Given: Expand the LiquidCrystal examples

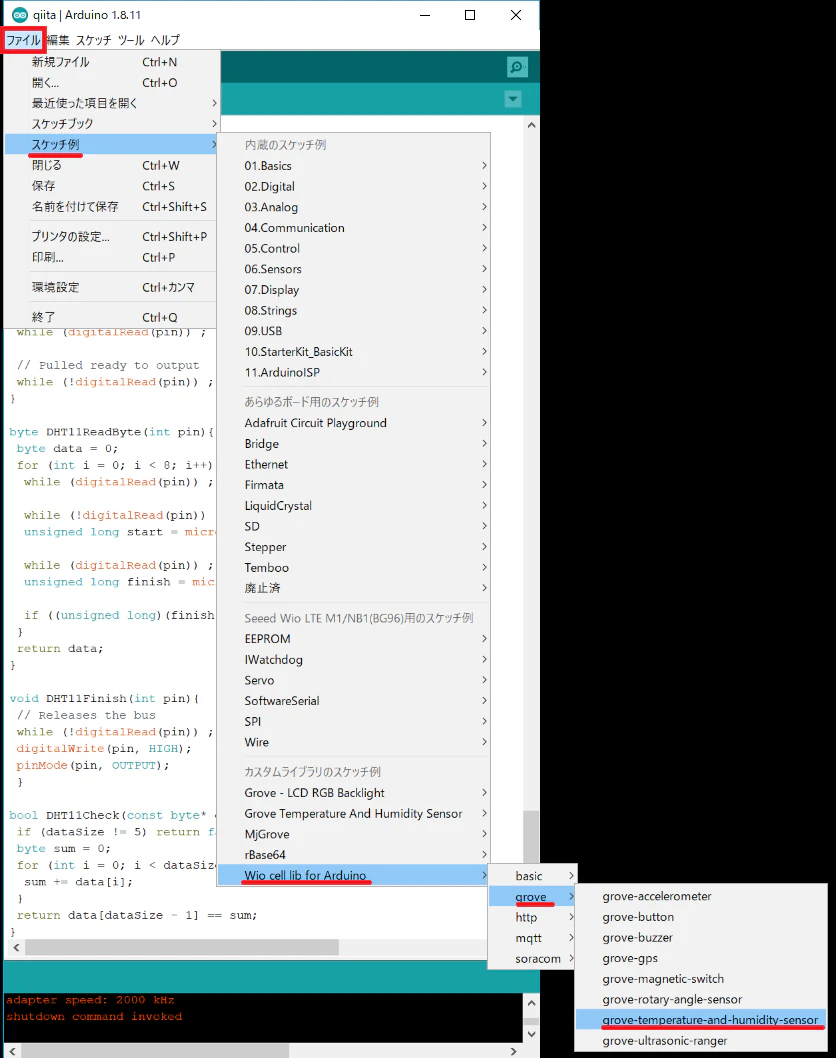Looking at the screenshot, I should (x=354, y=506).
